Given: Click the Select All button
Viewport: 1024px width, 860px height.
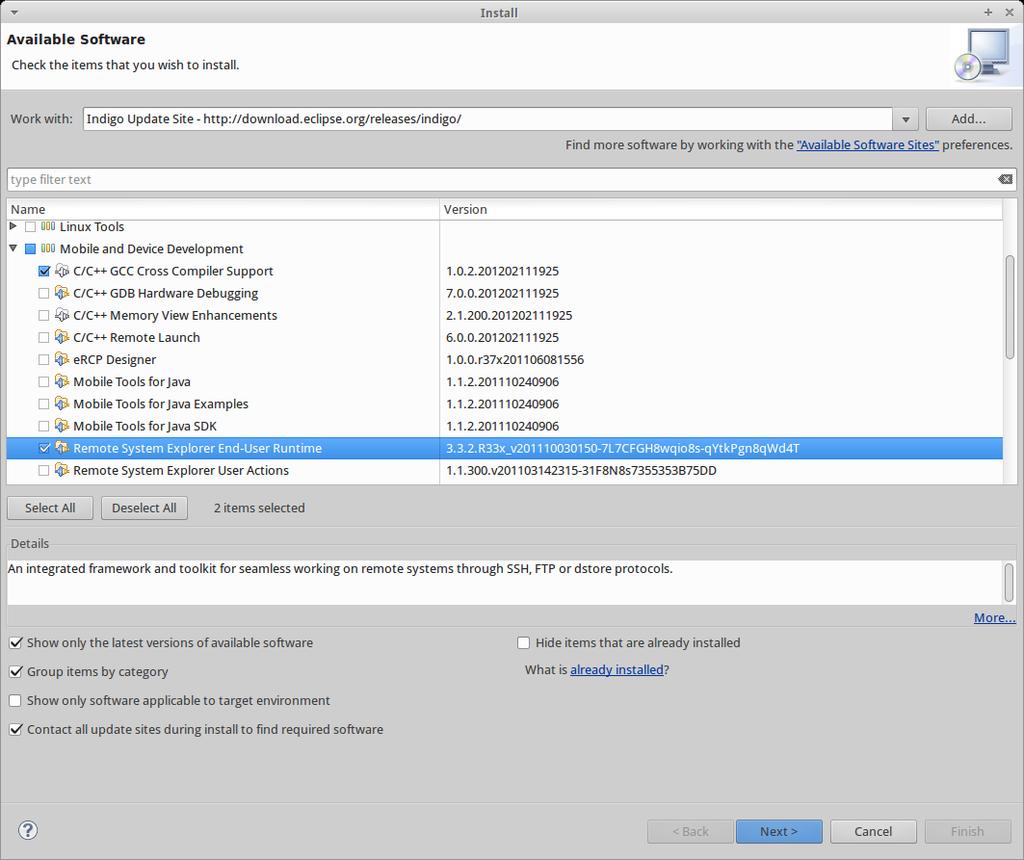Looking at the screenshot, I should 50,508.
